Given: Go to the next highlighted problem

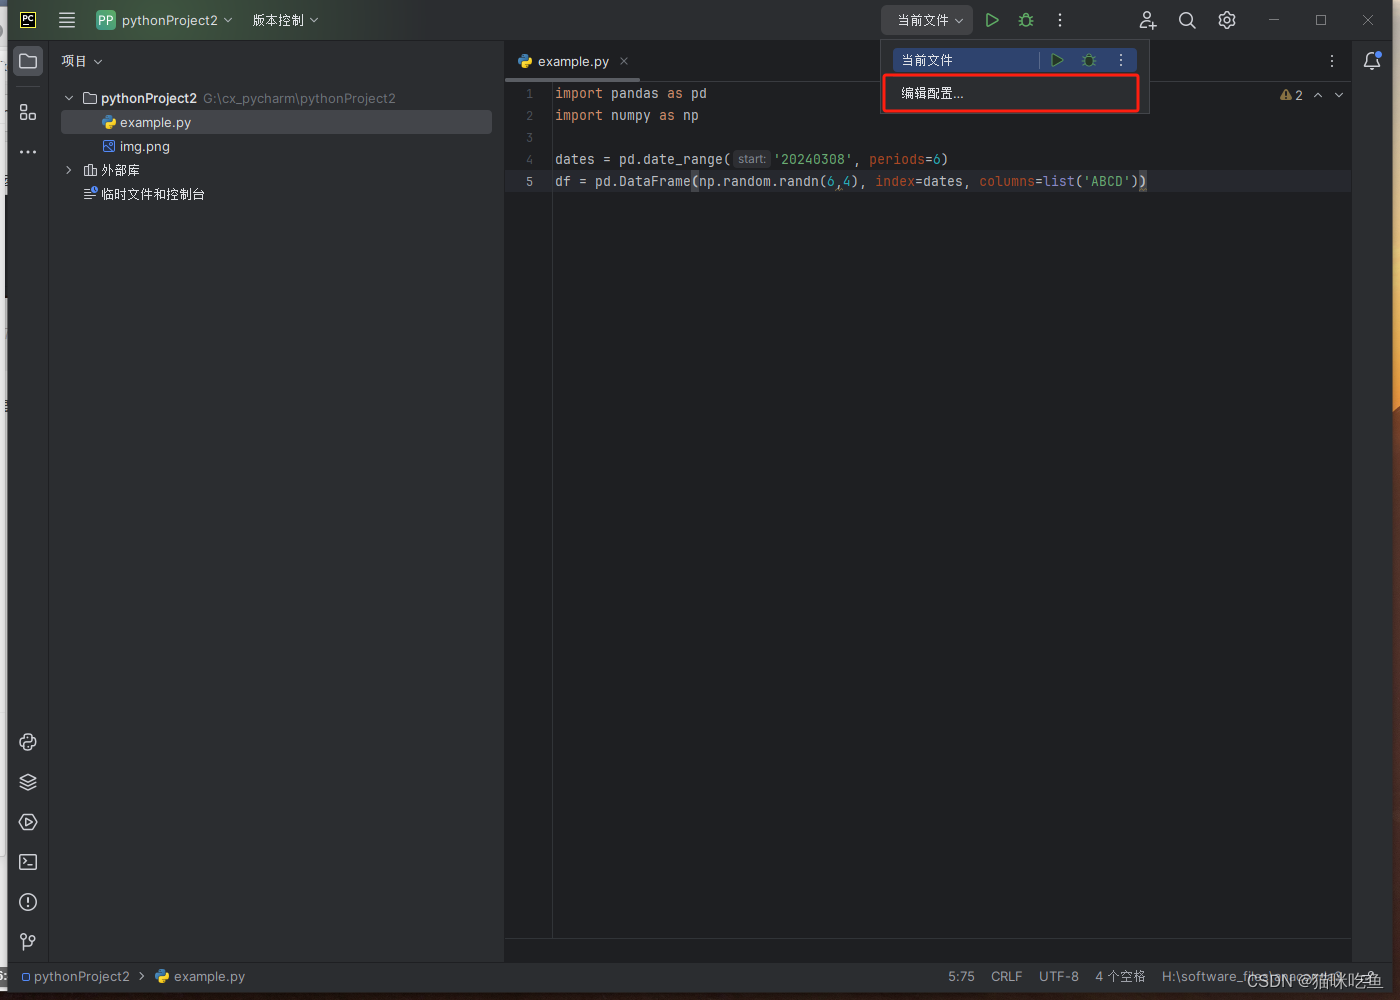Looking at the screenshot, I should [1339, 95].
